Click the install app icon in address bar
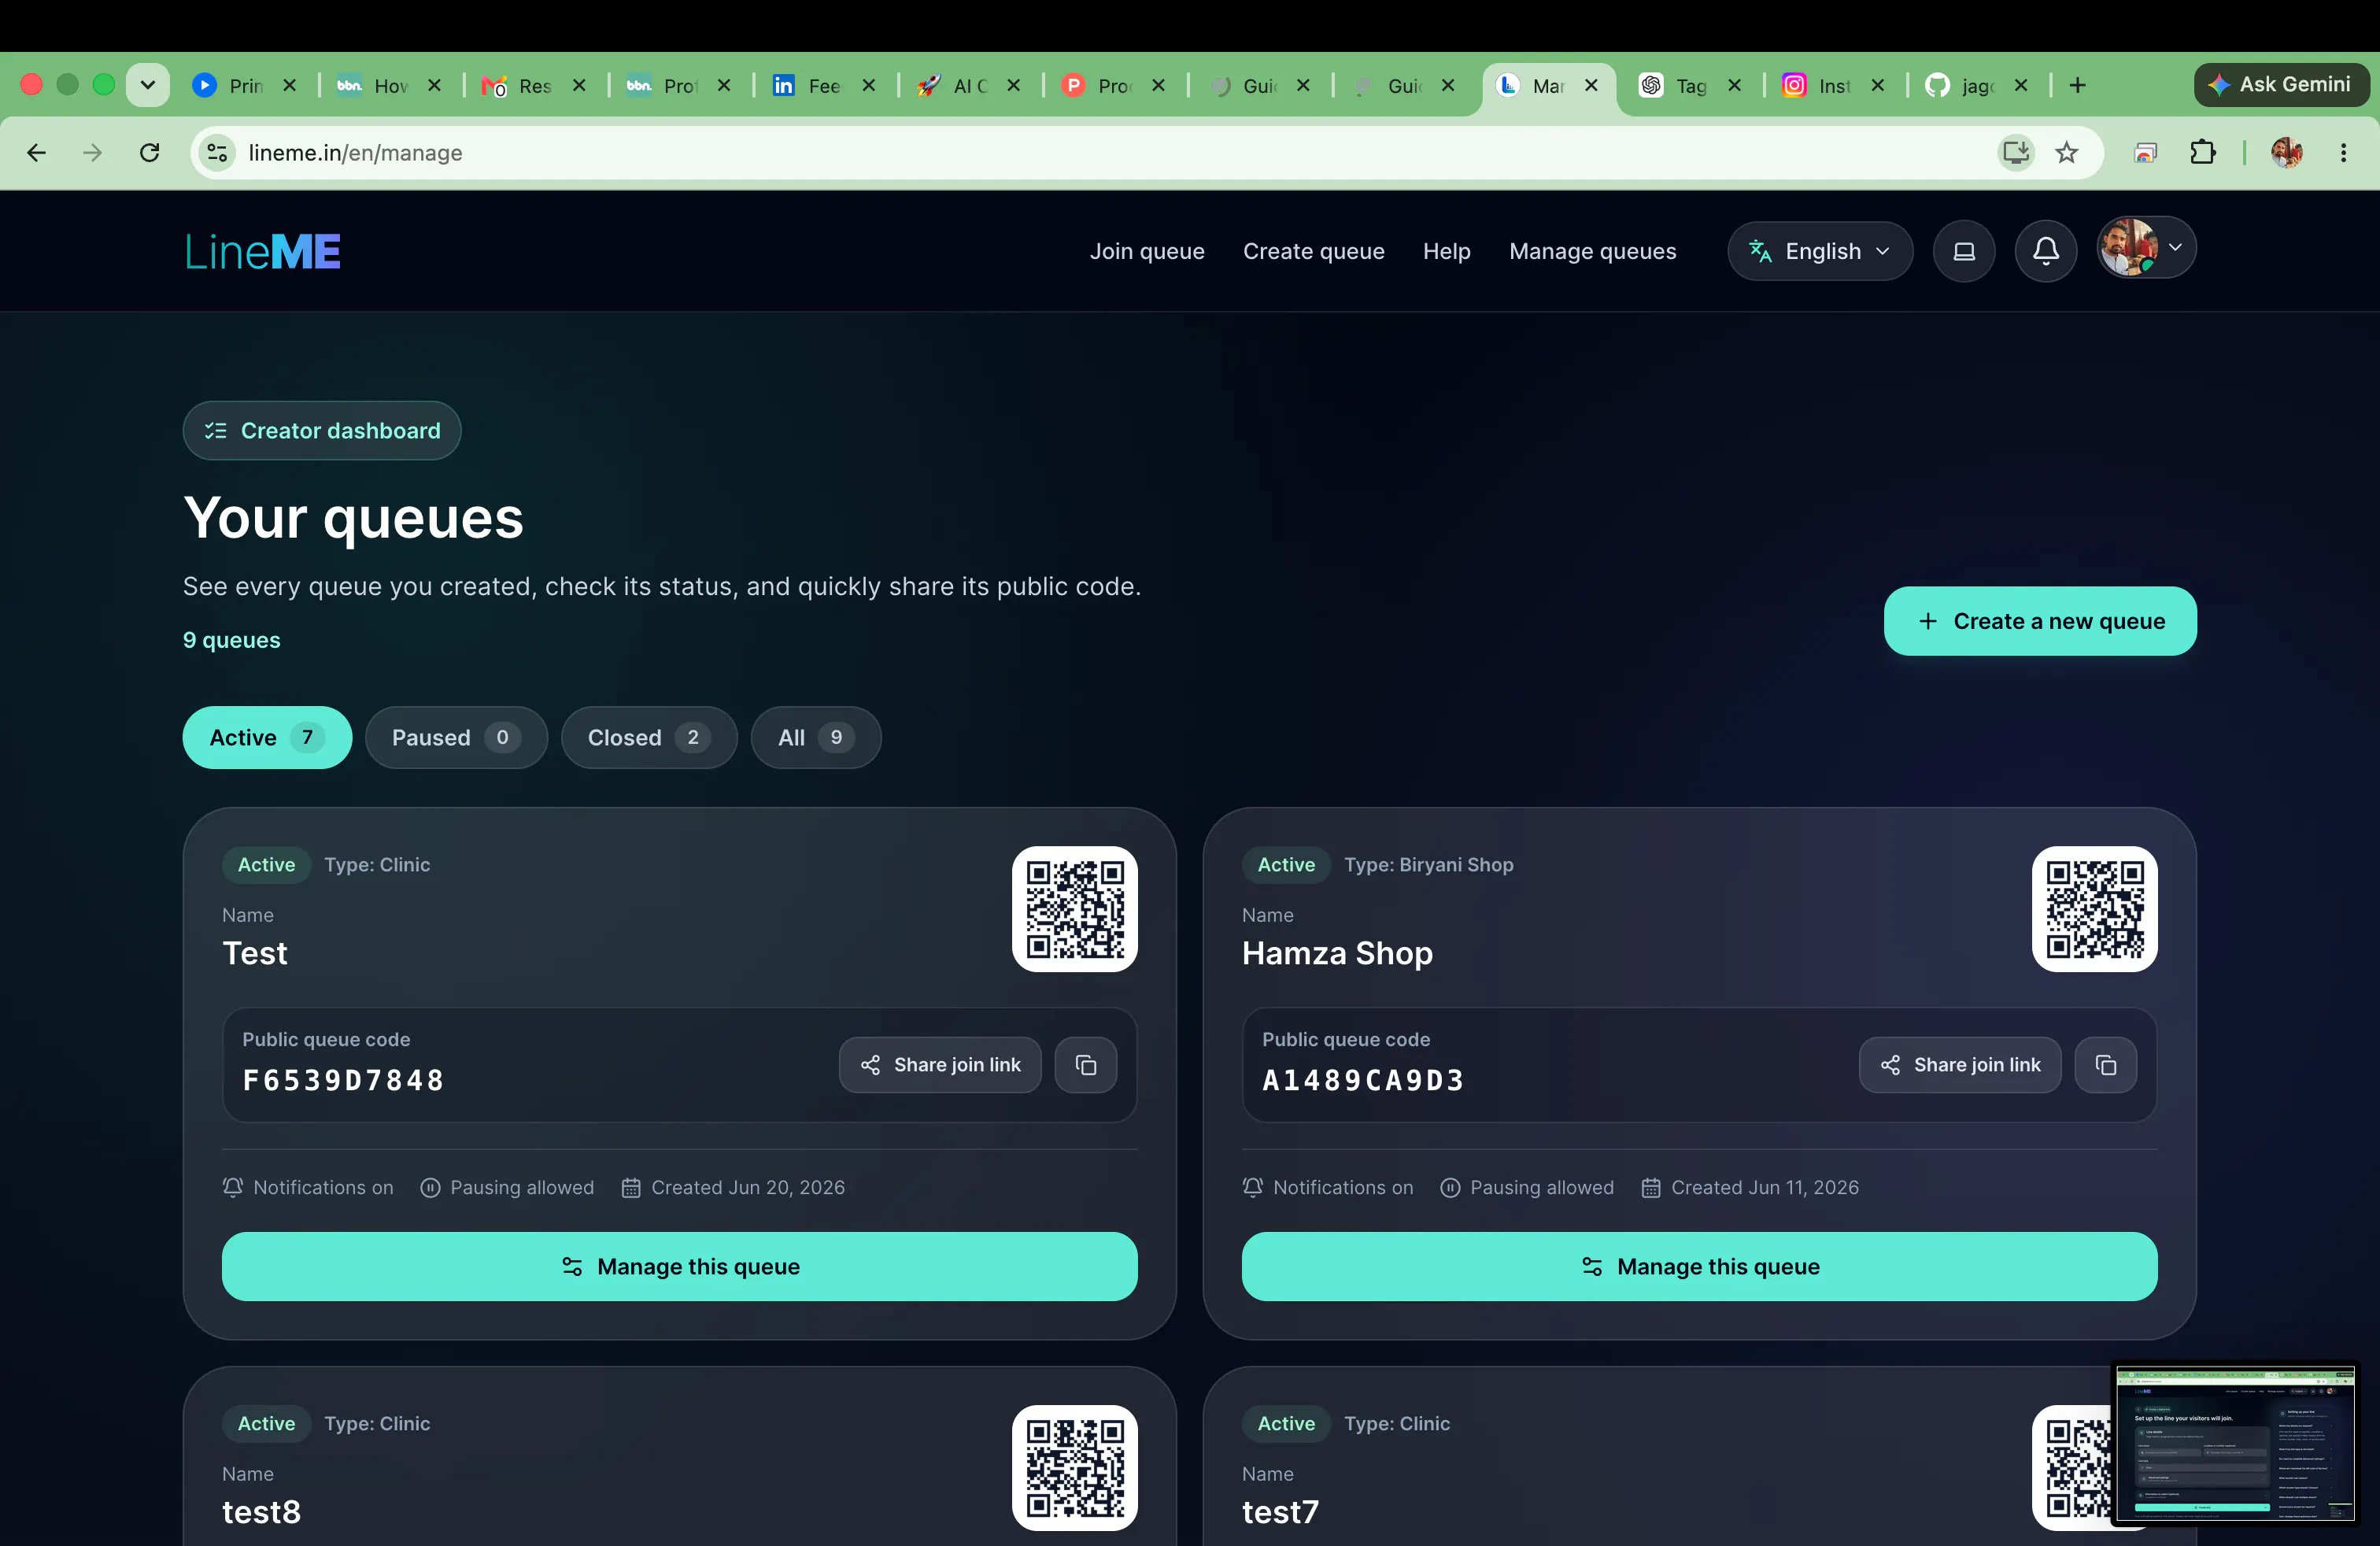The image size is (2380, 1546). tap(2015, 152)
